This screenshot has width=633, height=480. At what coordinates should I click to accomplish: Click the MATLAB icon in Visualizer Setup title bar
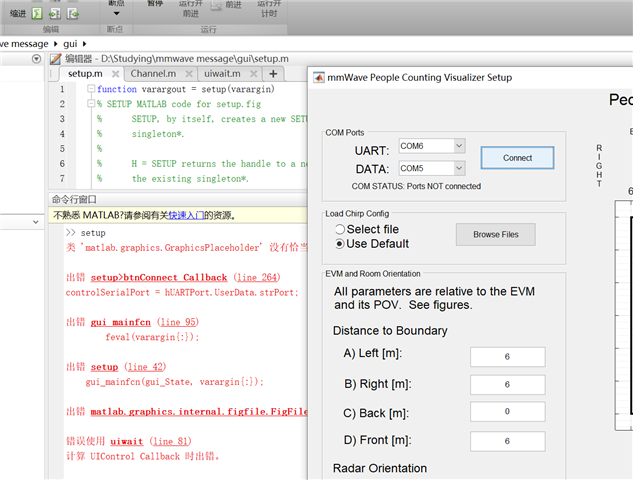pos(319,78)
